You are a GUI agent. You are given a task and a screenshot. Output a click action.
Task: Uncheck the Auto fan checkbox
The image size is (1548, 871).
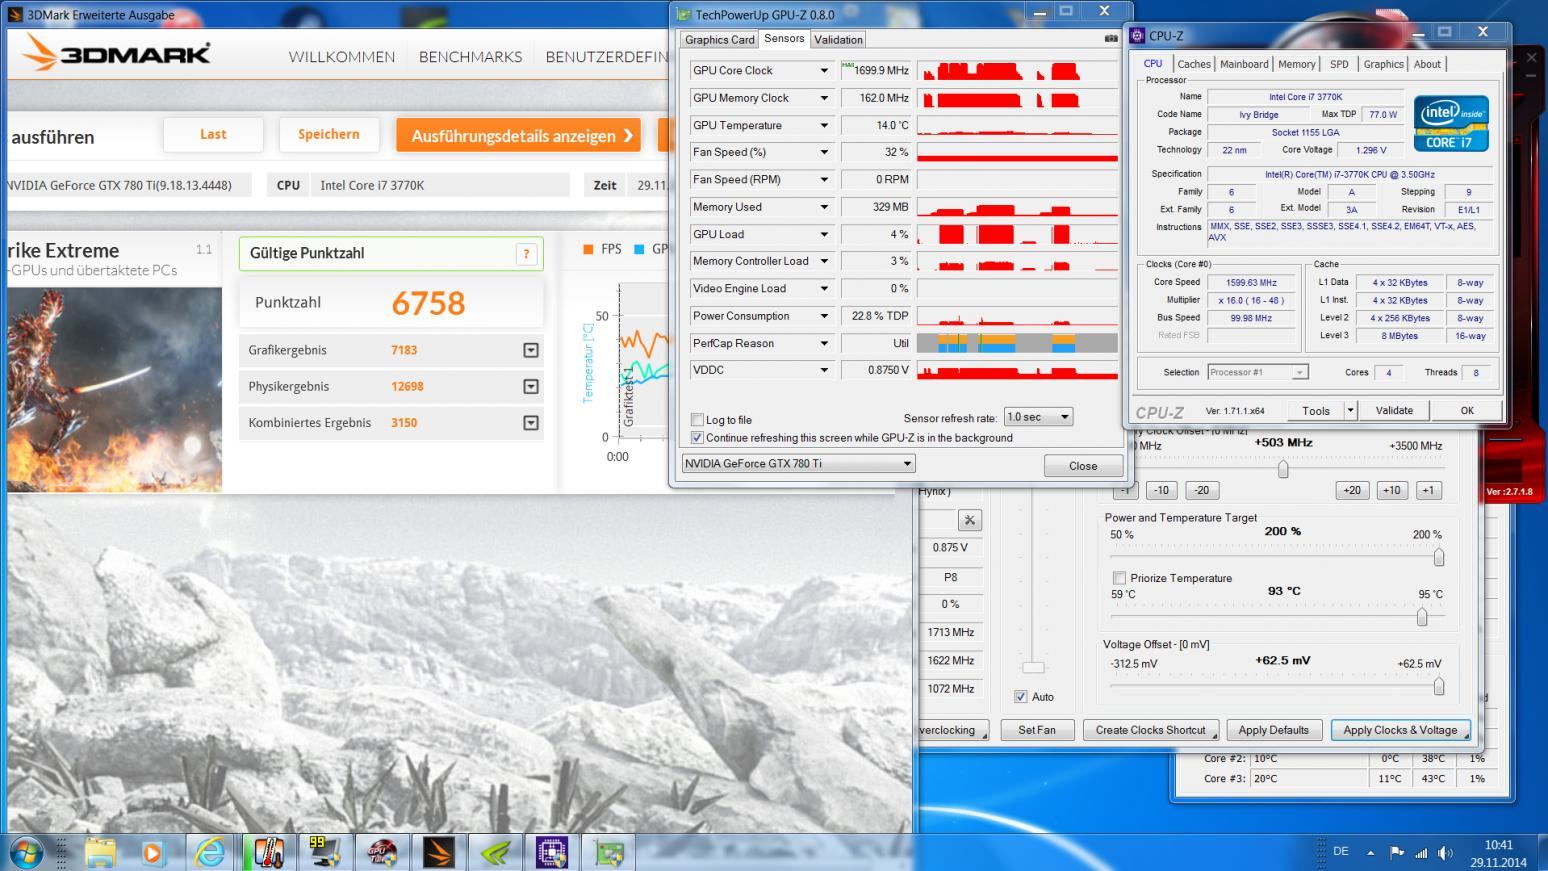pyautogui.click(x=1020, y=697)
